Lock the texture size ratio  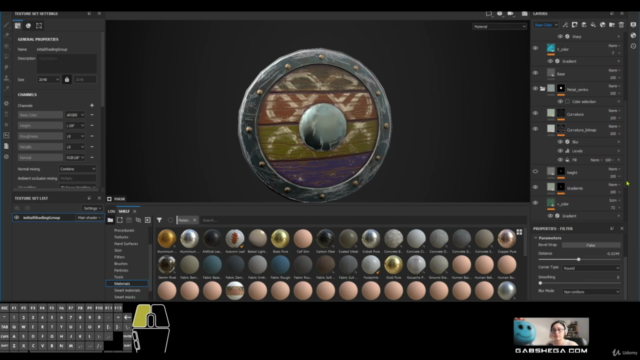[x=67, y=80]
